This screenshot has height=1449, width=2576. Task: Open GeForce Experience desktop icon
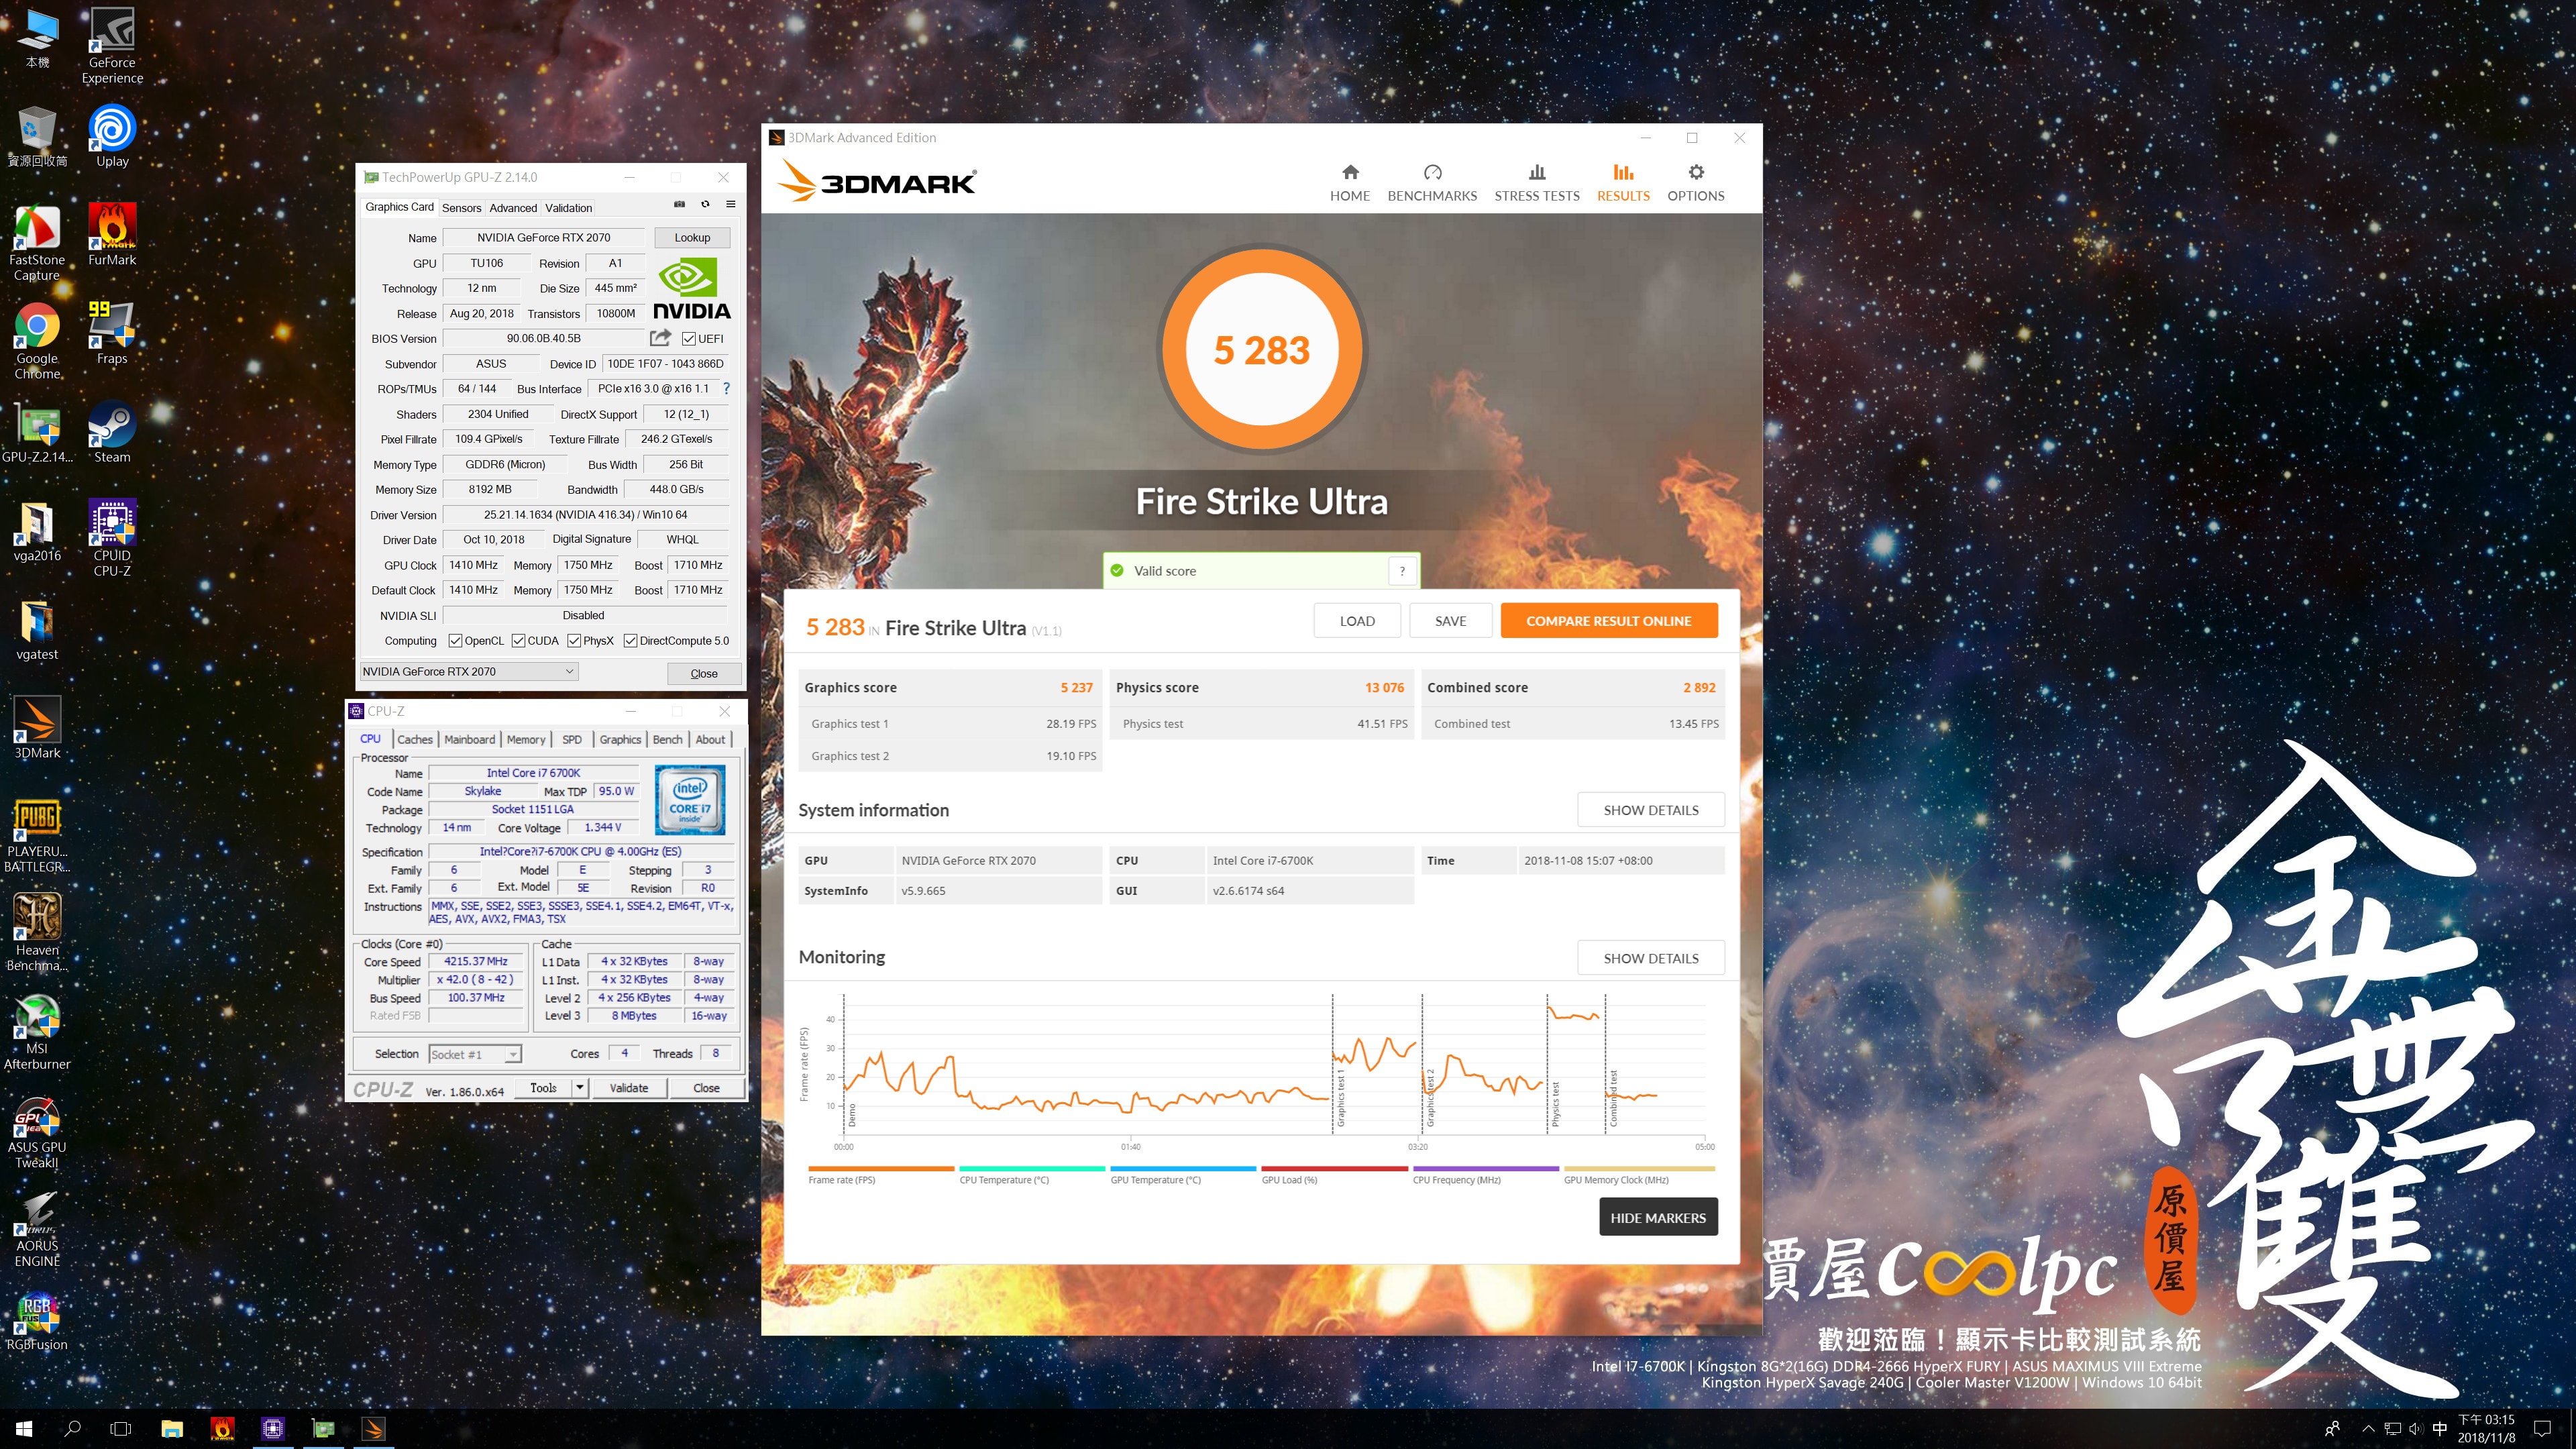click(x=112, y=46)
